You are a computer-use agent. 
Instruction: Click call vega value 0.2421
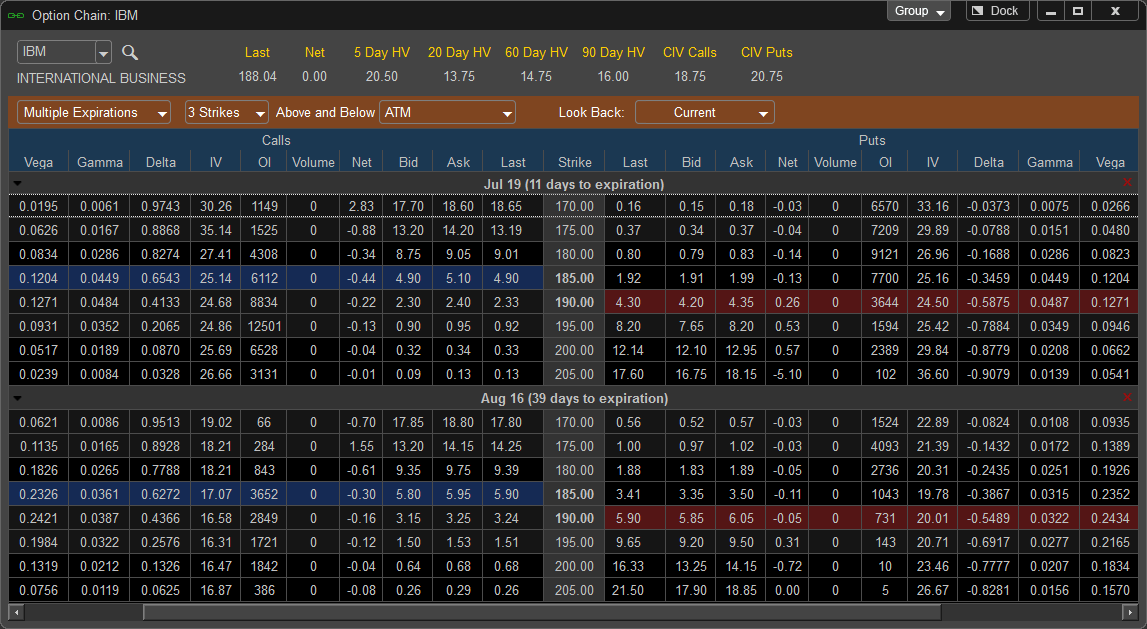(39, 518)
